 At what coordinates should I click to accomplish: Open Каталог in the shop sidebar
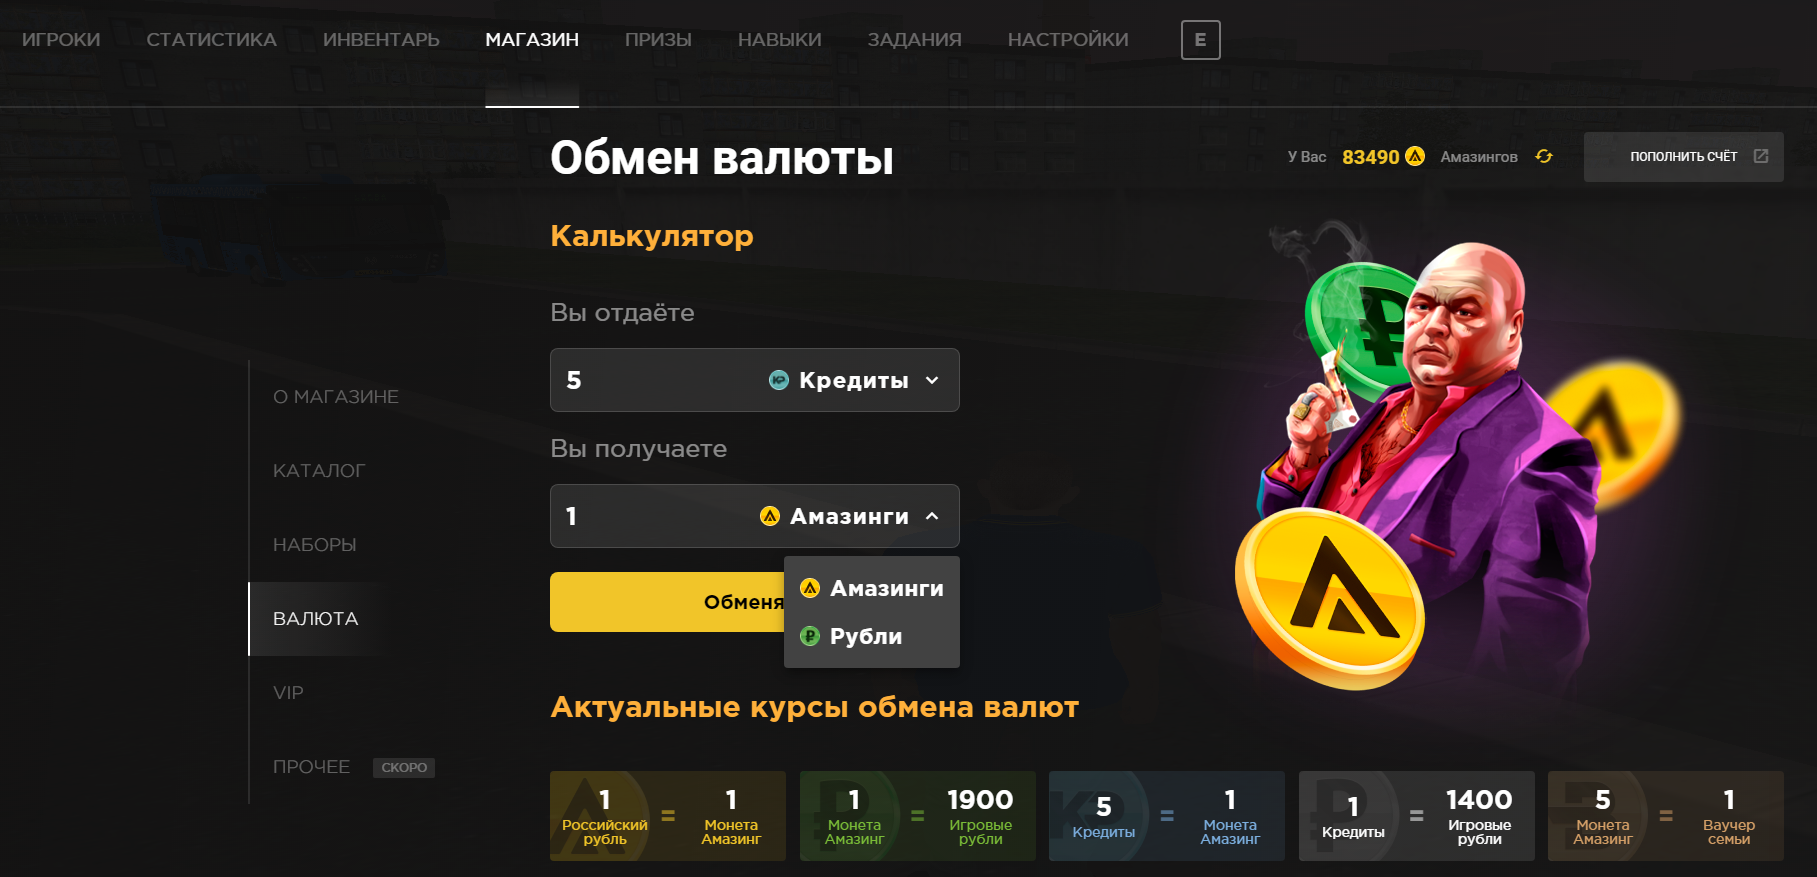[x=319, y=471]
